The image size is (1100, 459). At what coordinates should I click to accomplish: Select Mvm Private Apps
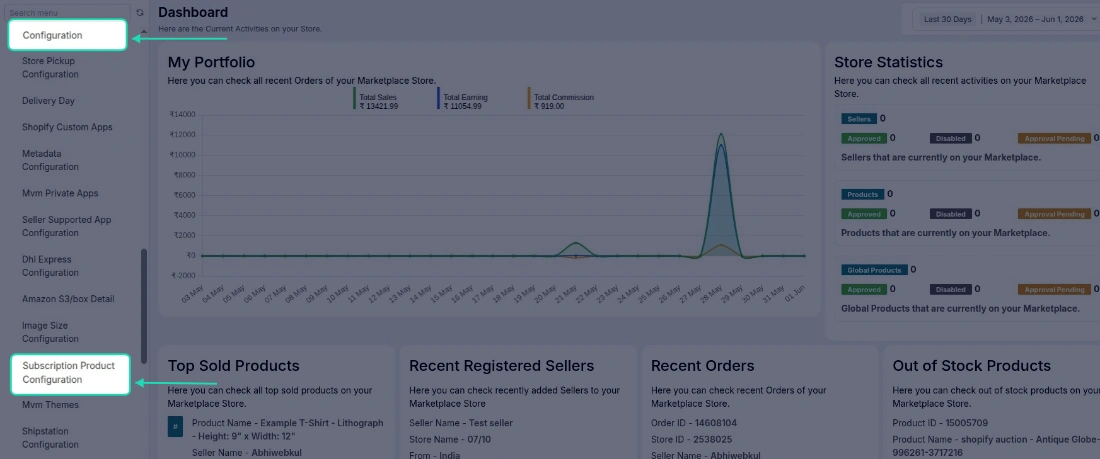point(60,193)
